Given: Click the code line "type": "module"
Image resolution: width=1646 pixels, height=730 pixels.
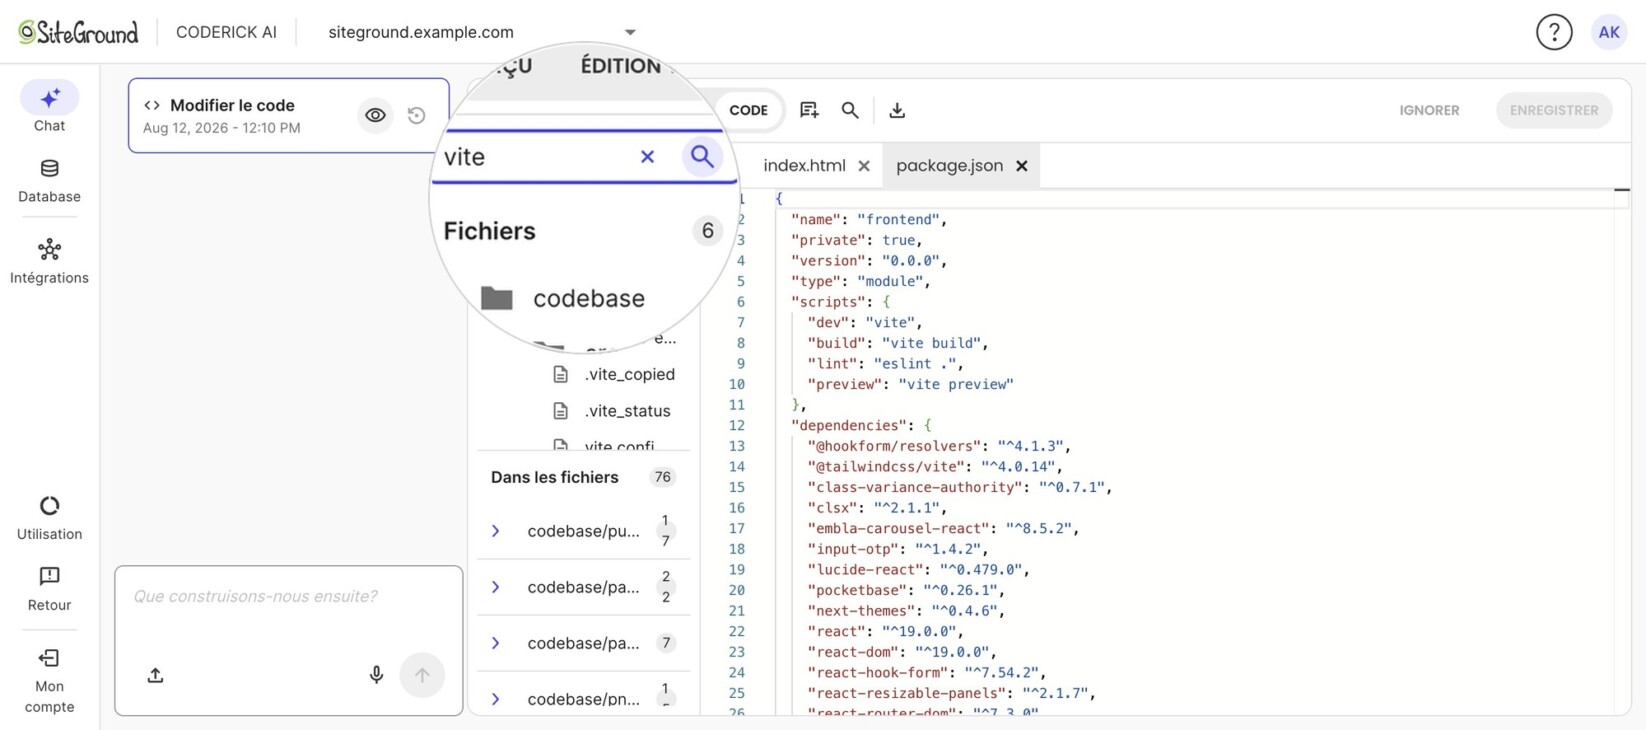Looking at the screenshot, I should (860, 281).
